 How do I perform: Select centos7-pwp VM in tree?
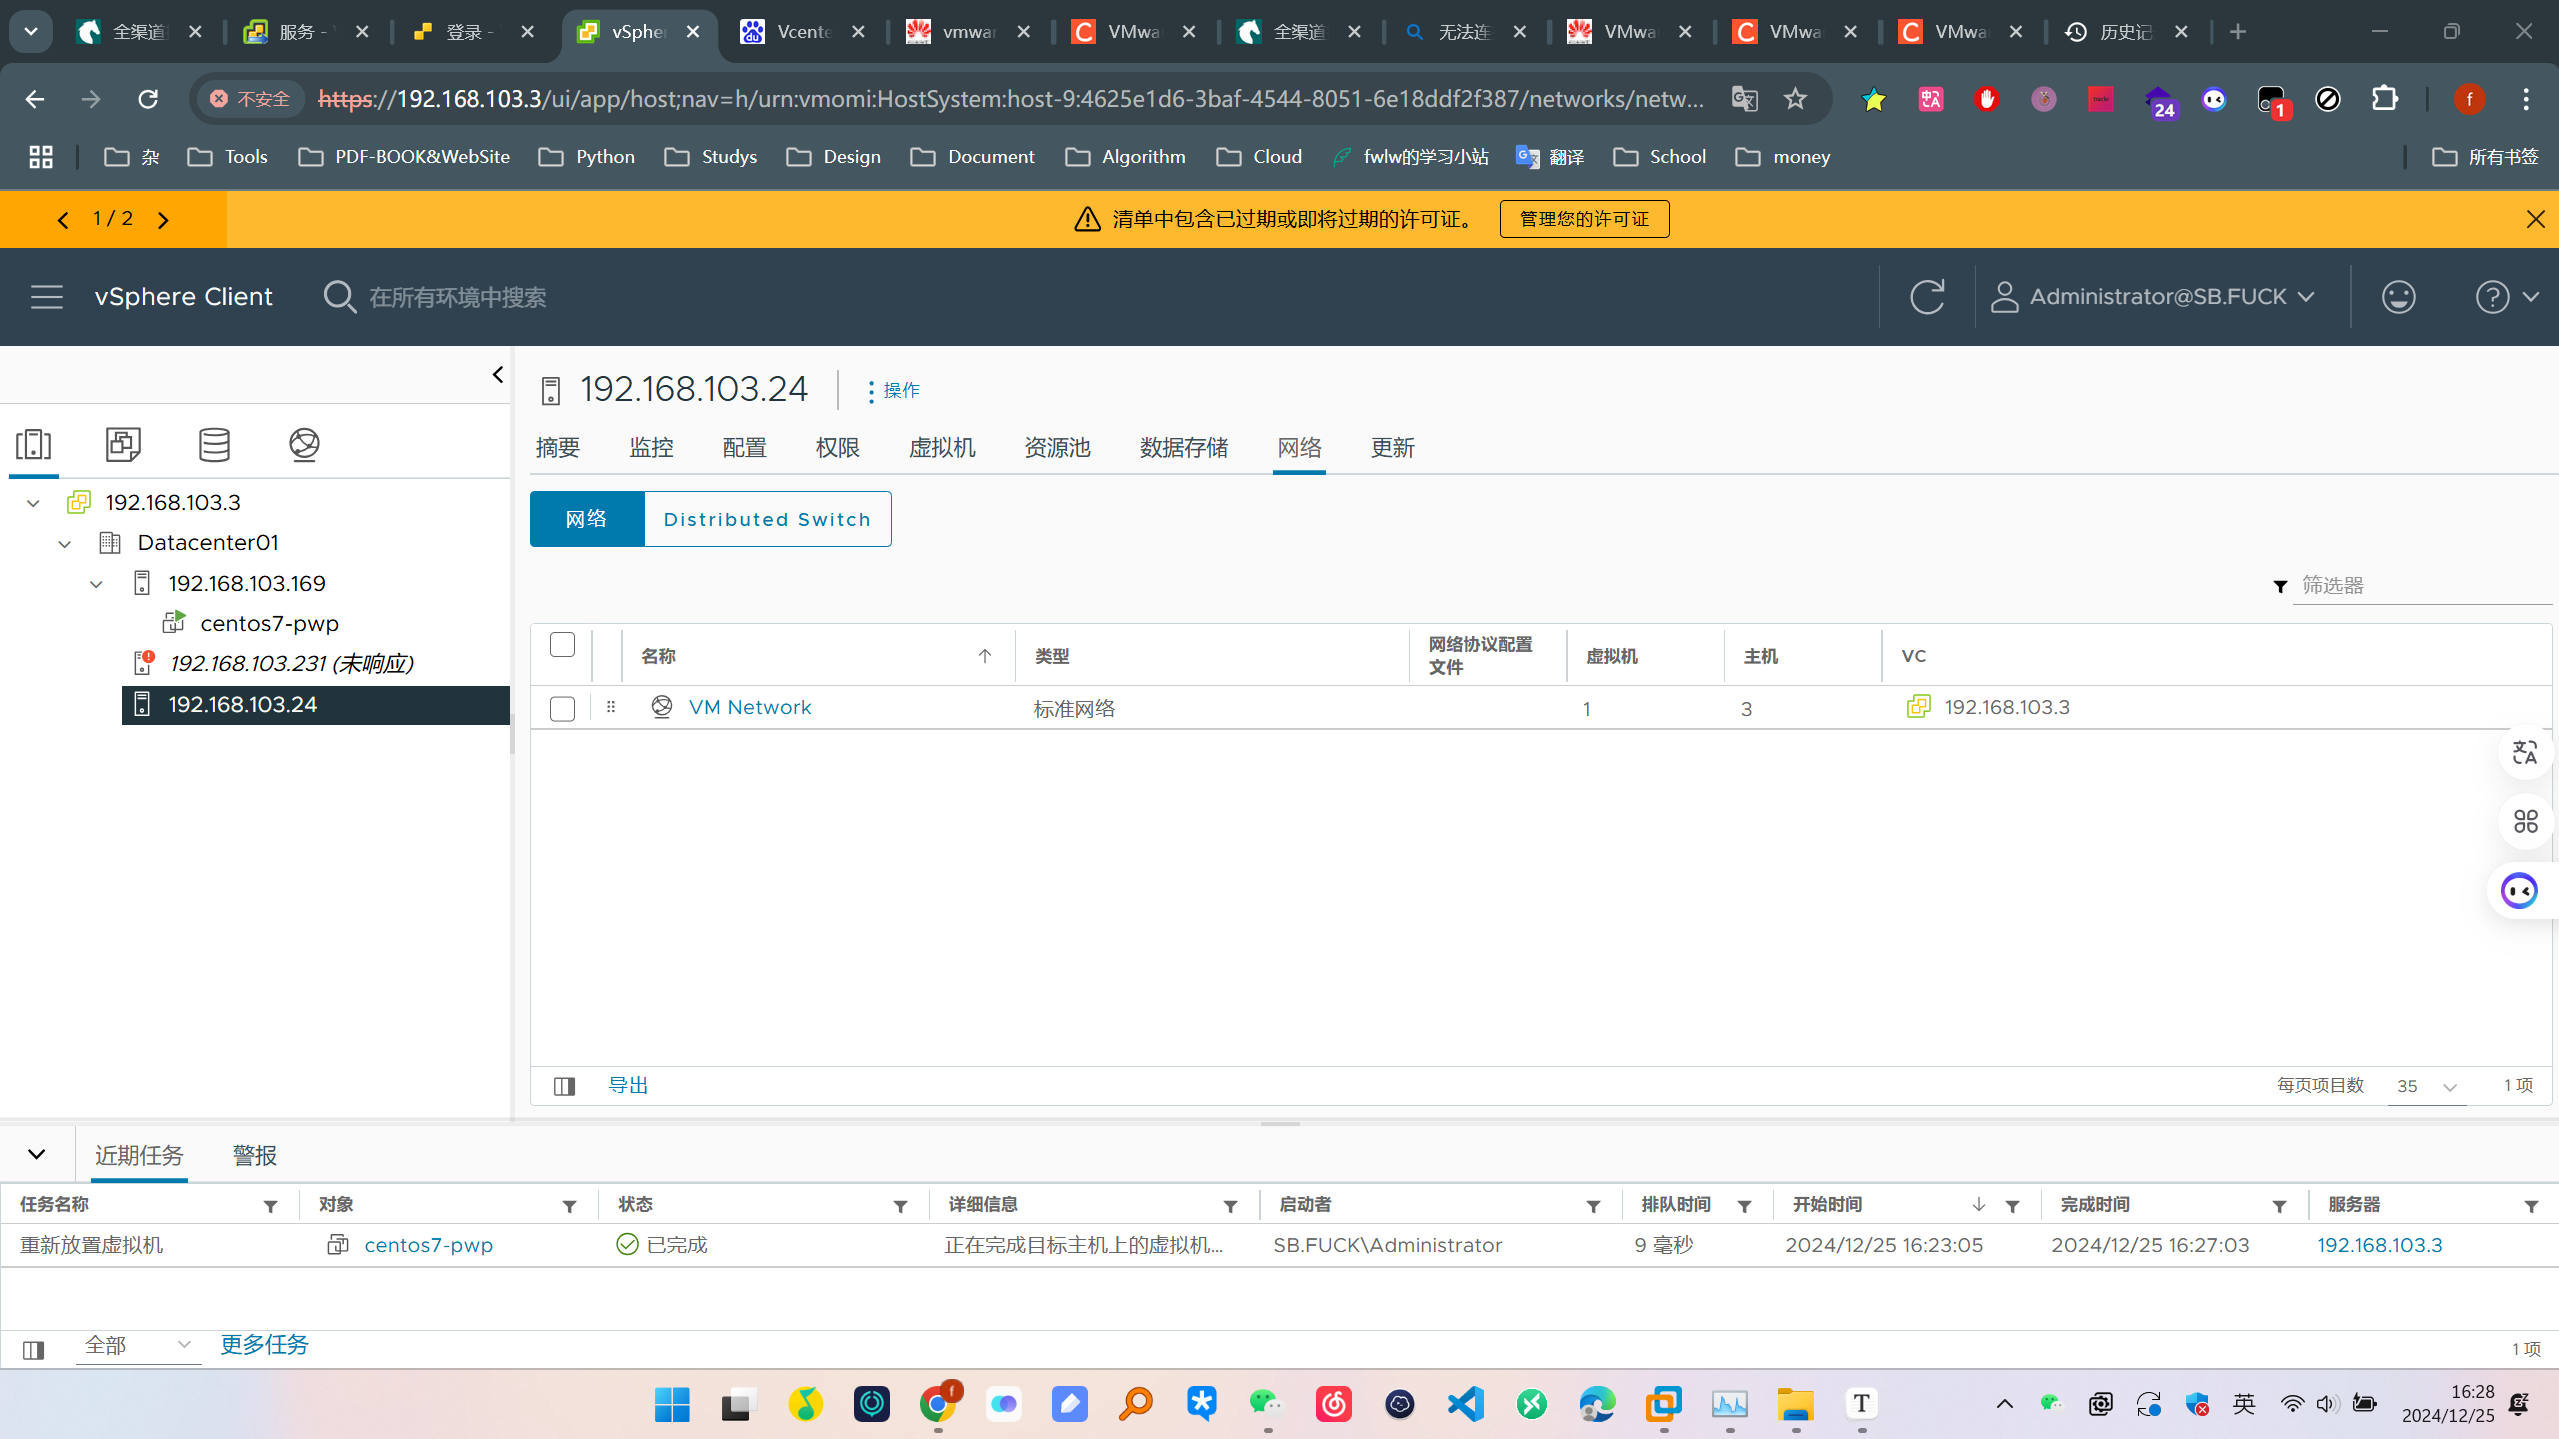tap(269, 624)
